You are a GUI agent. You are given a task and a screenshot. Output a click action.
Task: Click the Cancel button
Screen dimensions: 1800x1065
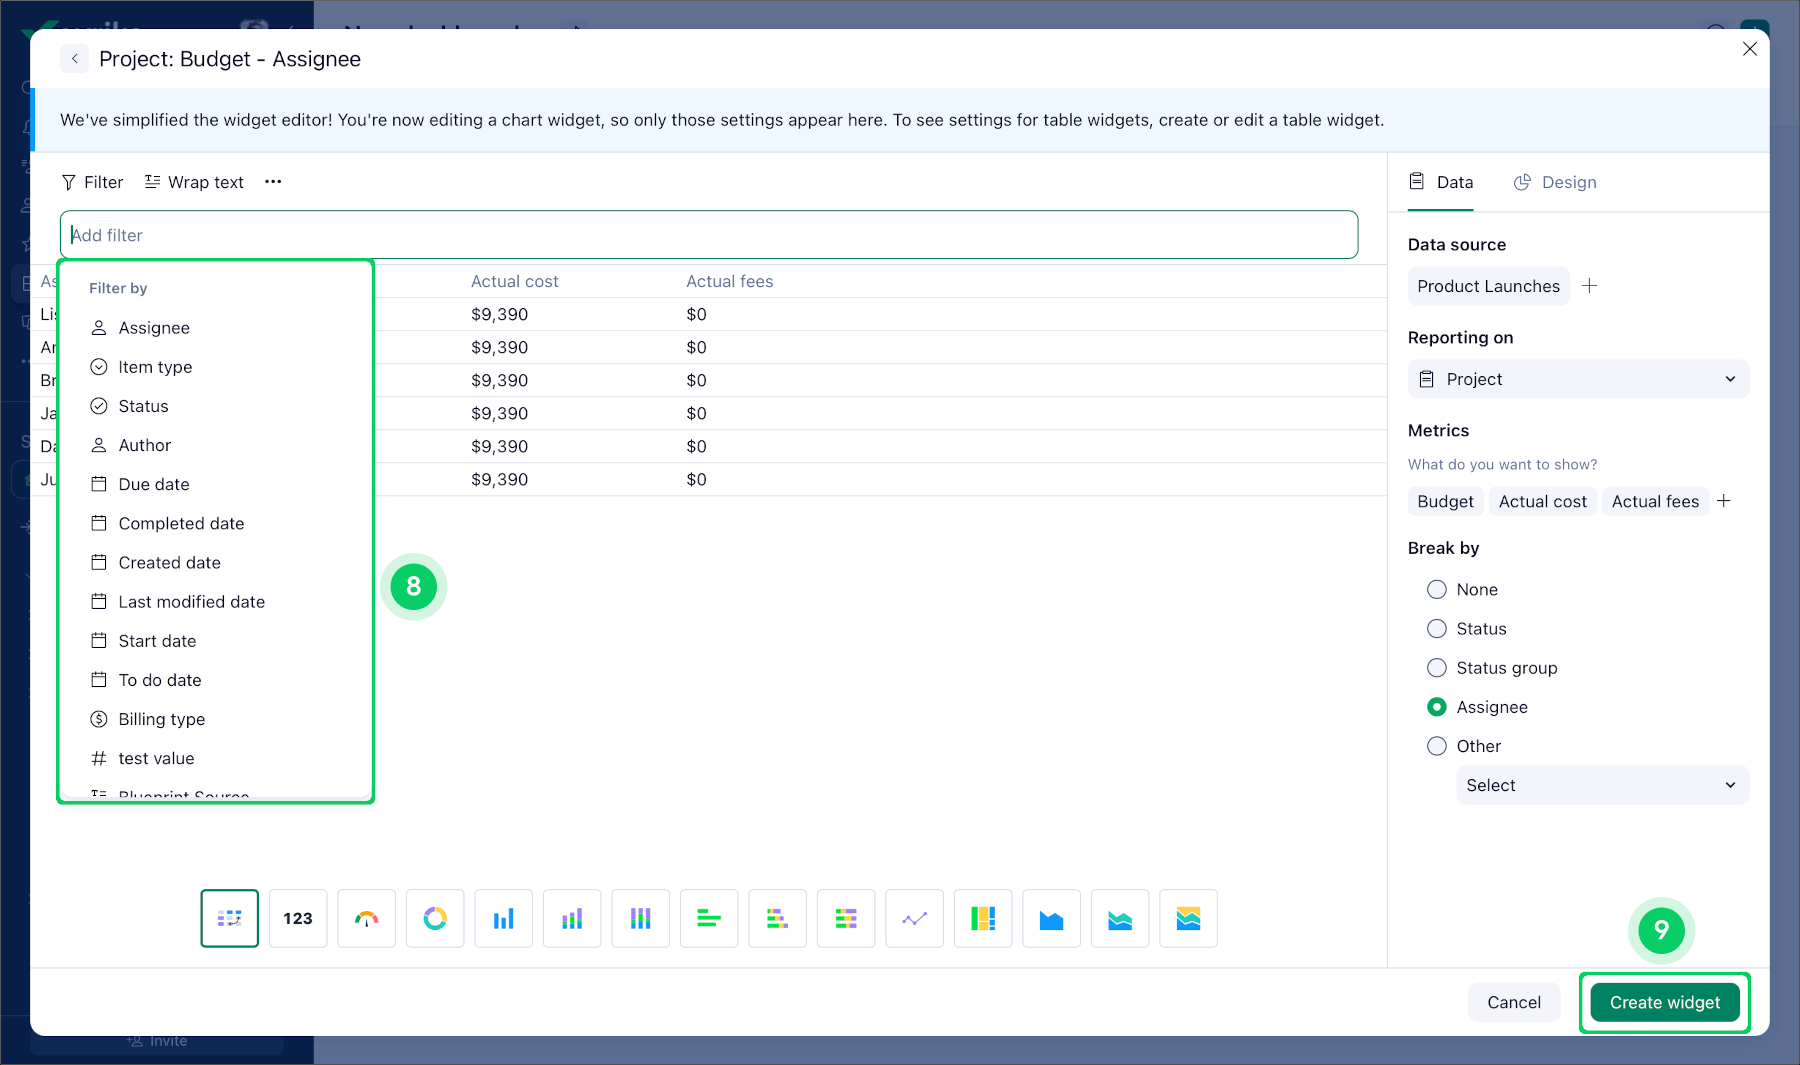1514,1002
